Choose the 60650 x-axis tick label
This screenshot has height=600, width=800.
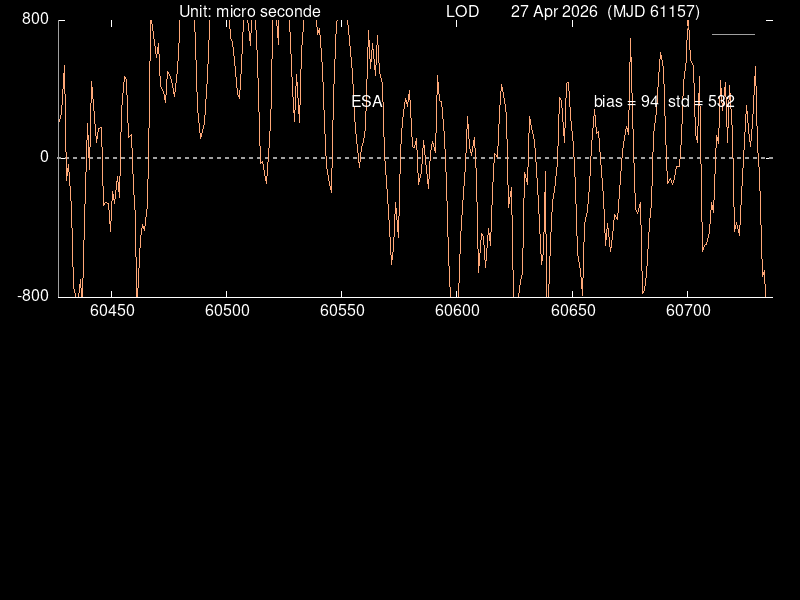(x=572, y=311)
